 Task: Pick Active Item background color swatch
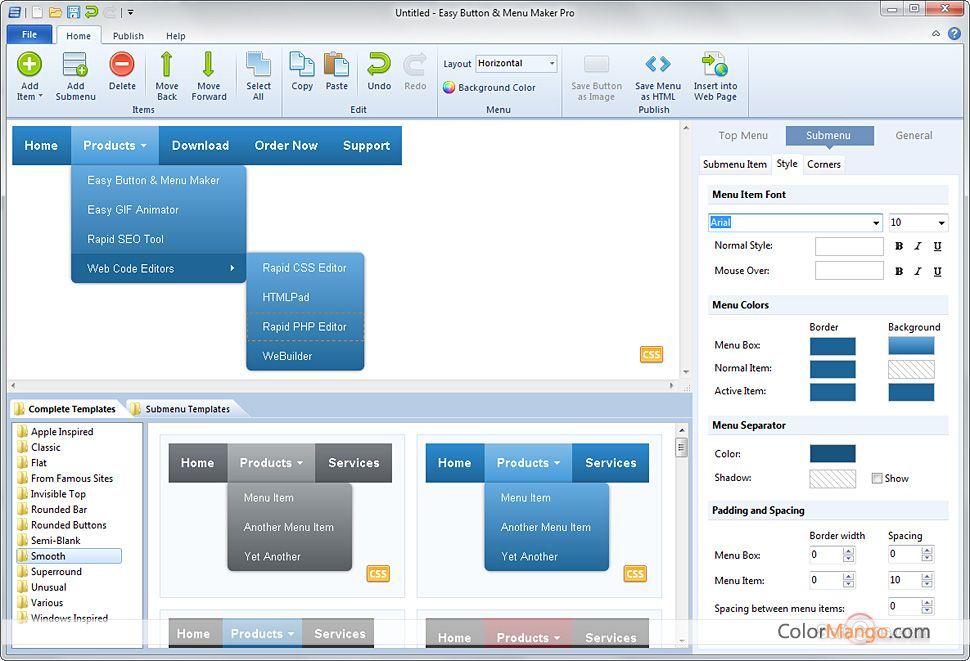tap(911, 392)
